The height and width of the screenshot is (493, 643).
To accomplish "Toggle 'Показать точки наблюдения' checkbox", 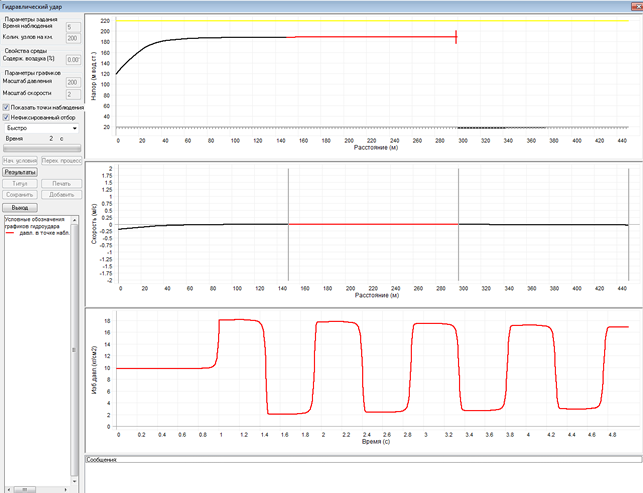I will (x=7, y=106).
